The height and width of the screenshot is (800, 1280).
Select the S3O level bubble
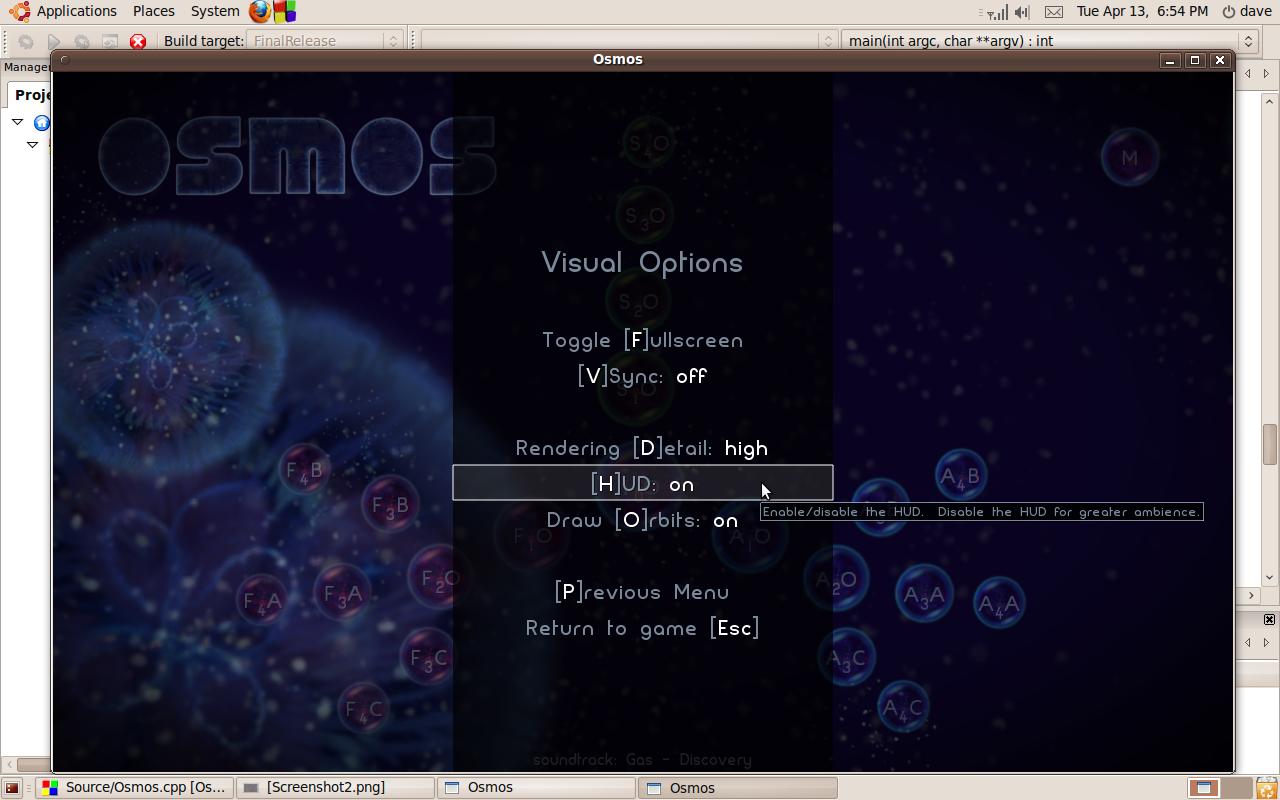[x=645, y=215]
